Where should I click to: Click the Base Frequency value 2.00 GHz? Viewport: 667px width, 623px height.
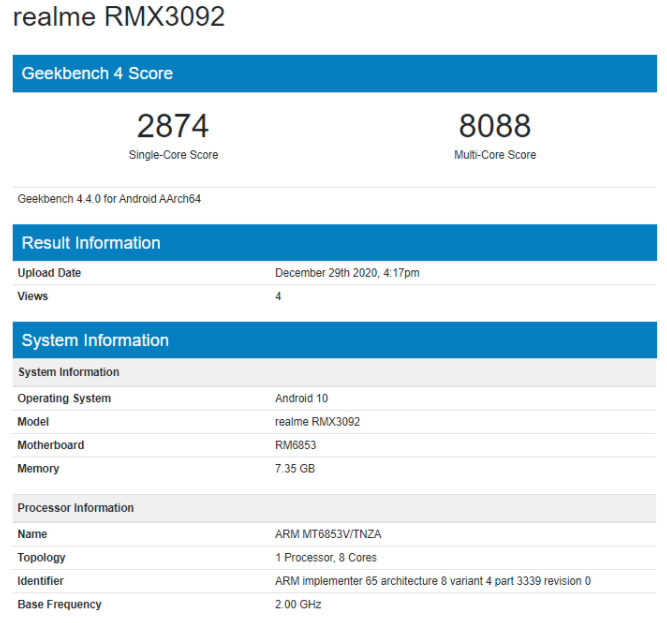298,604
